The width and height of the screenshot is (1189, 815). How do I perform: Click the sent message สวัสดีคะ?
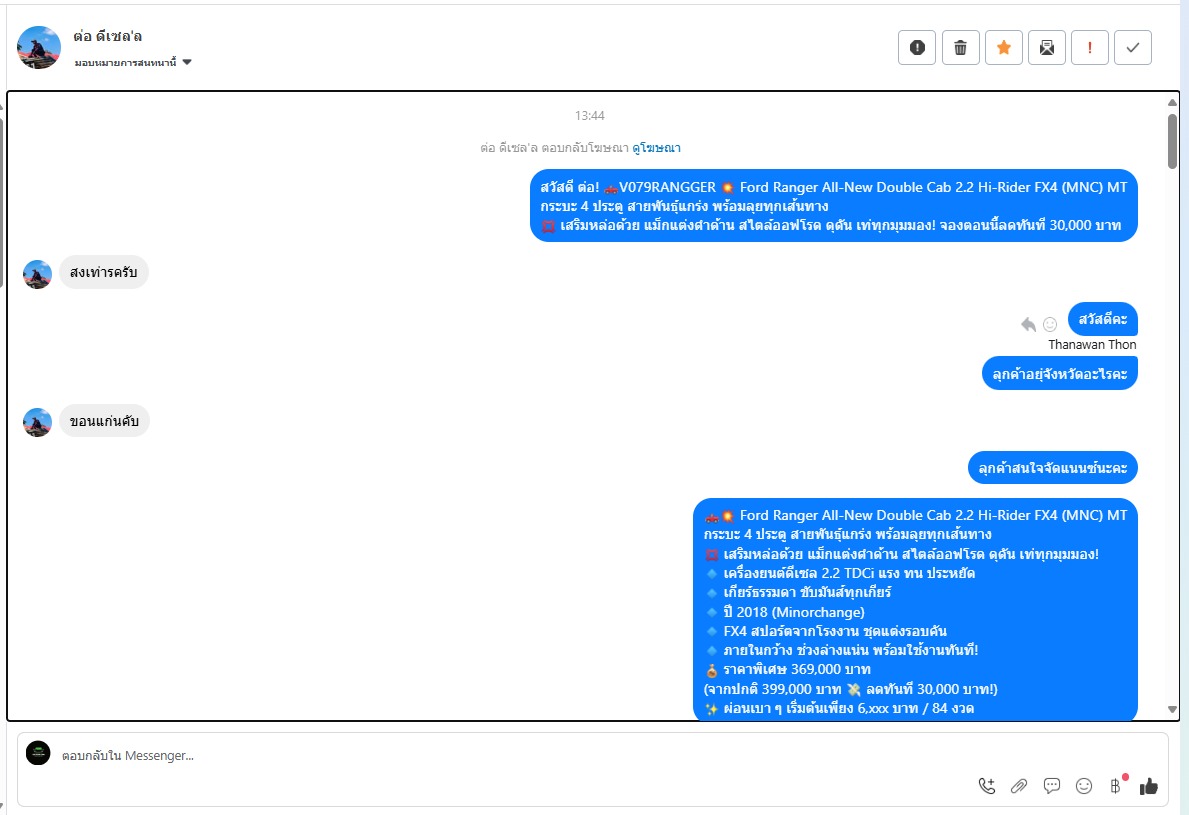click(1103, 319)
